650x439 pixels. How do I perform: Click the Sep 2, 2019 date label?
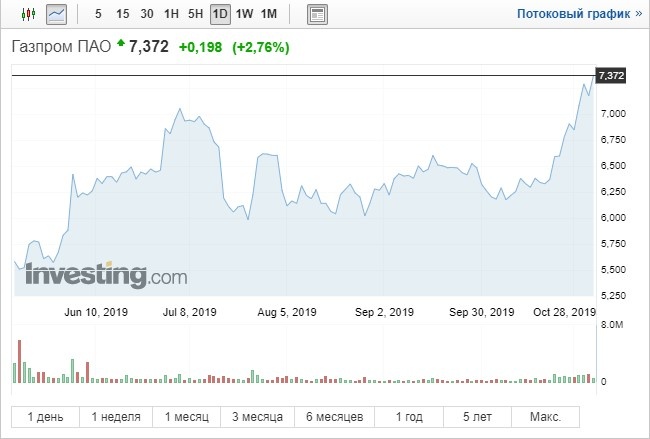click(x=384, y=312)
